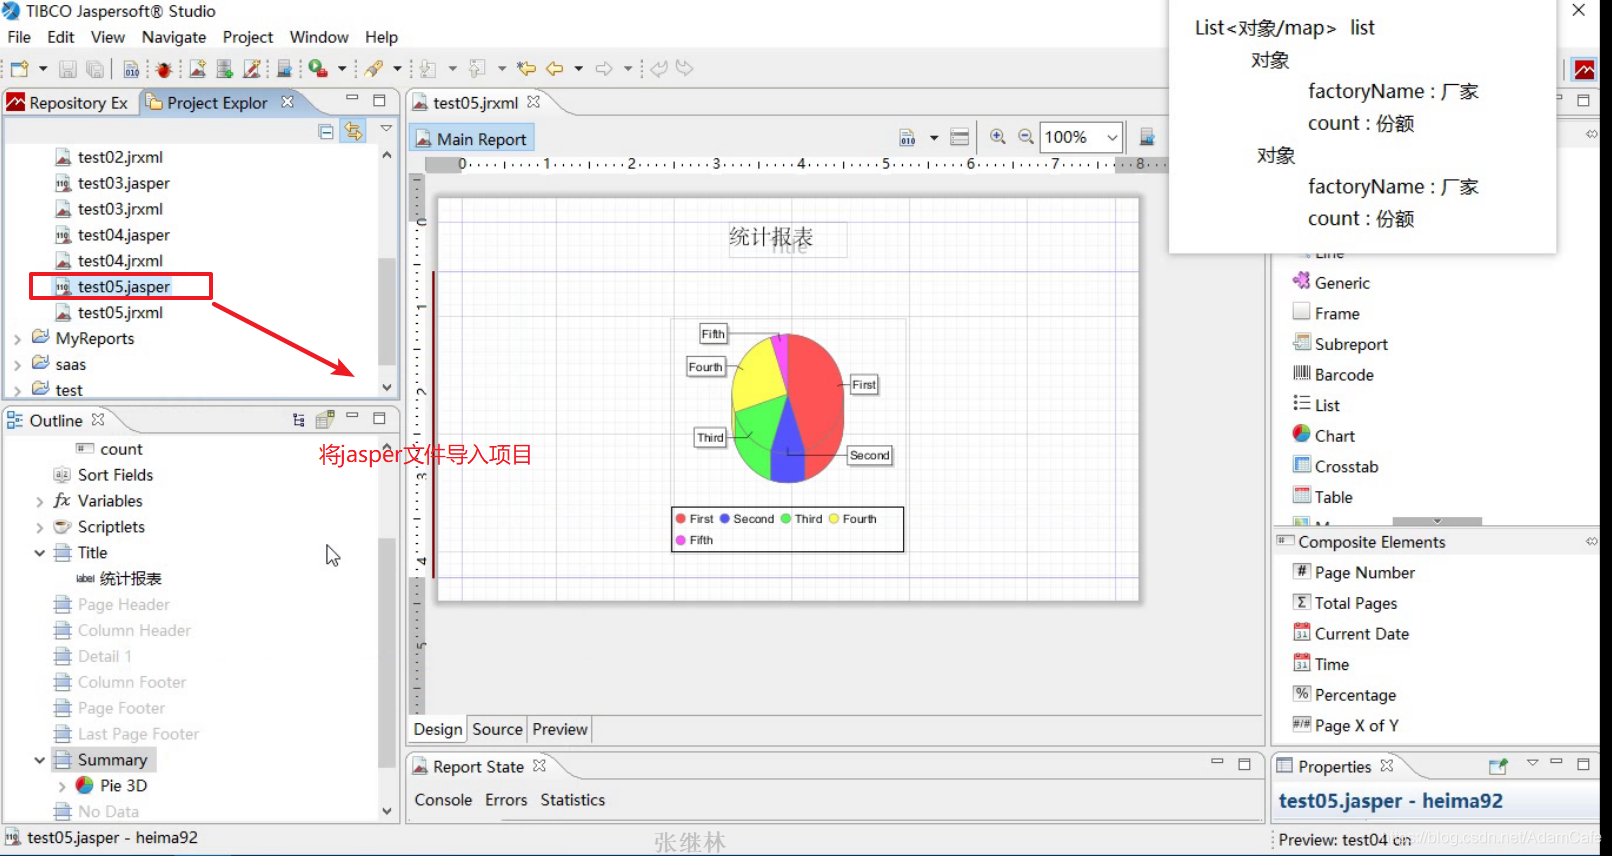Select test04.jrxml file in tree
Screen dimensions: 1612x856
coord(120,261)
